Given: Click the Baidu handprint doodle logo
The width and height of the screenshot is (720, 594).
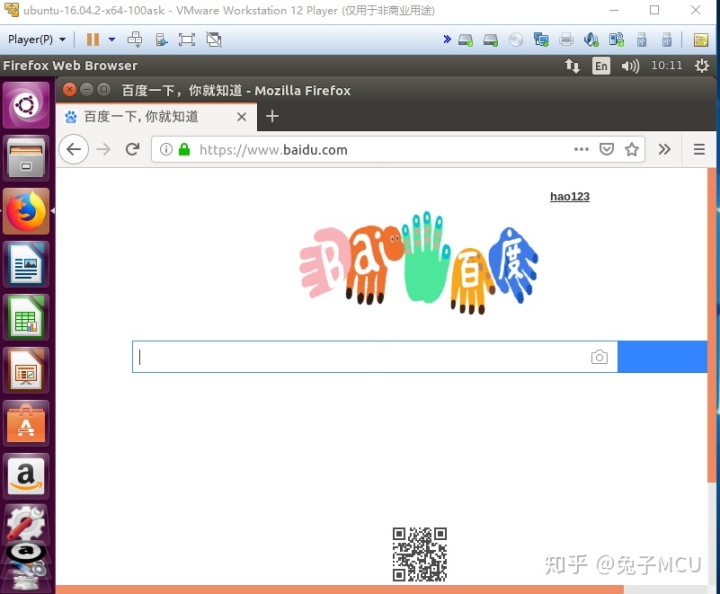Looking at the screenshot, I should click(418, 264).
